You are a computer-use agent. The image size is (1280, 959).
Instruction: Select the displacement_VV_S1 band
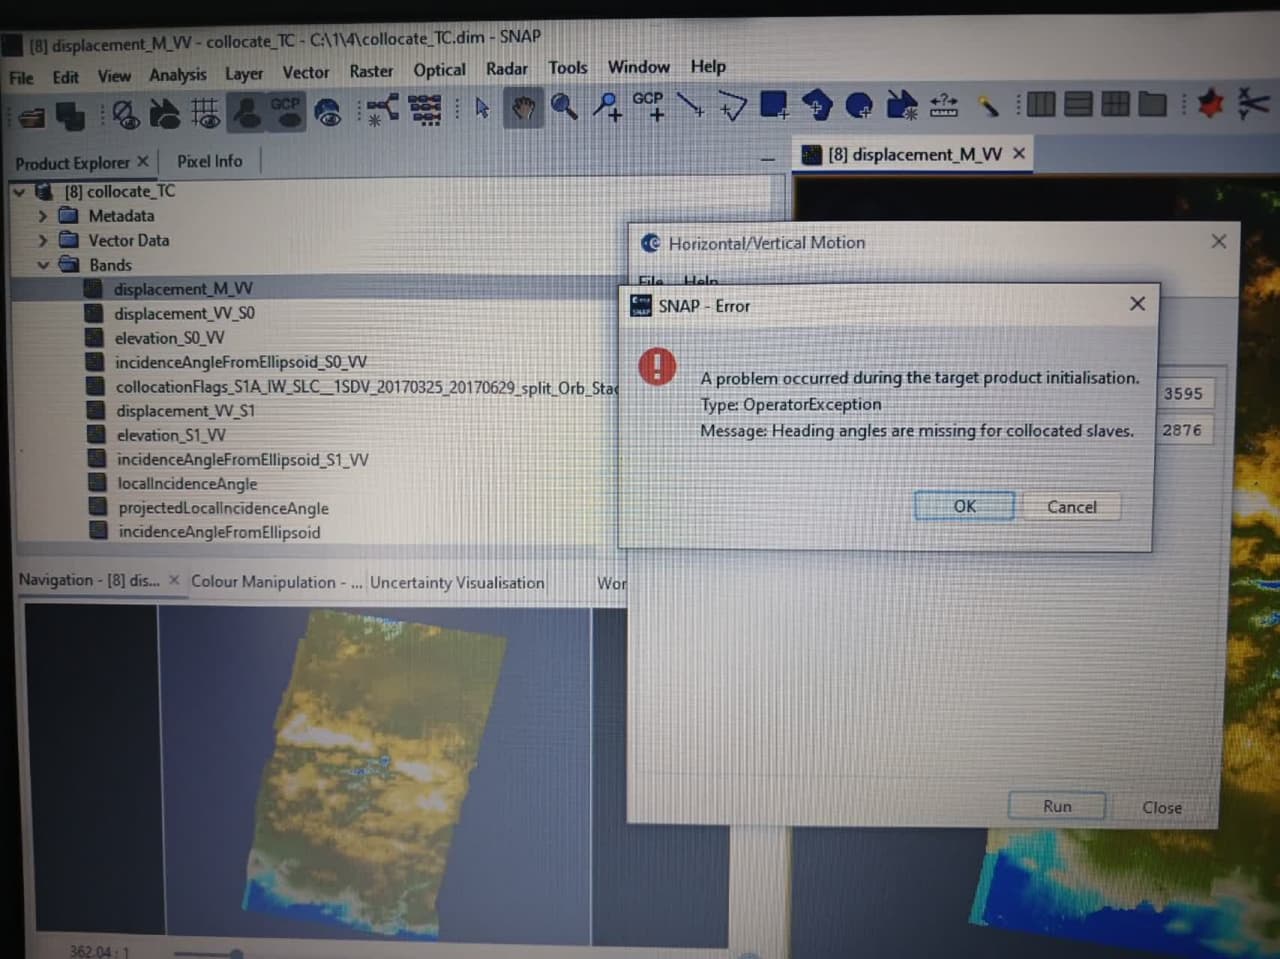click(x=185, y=411)
